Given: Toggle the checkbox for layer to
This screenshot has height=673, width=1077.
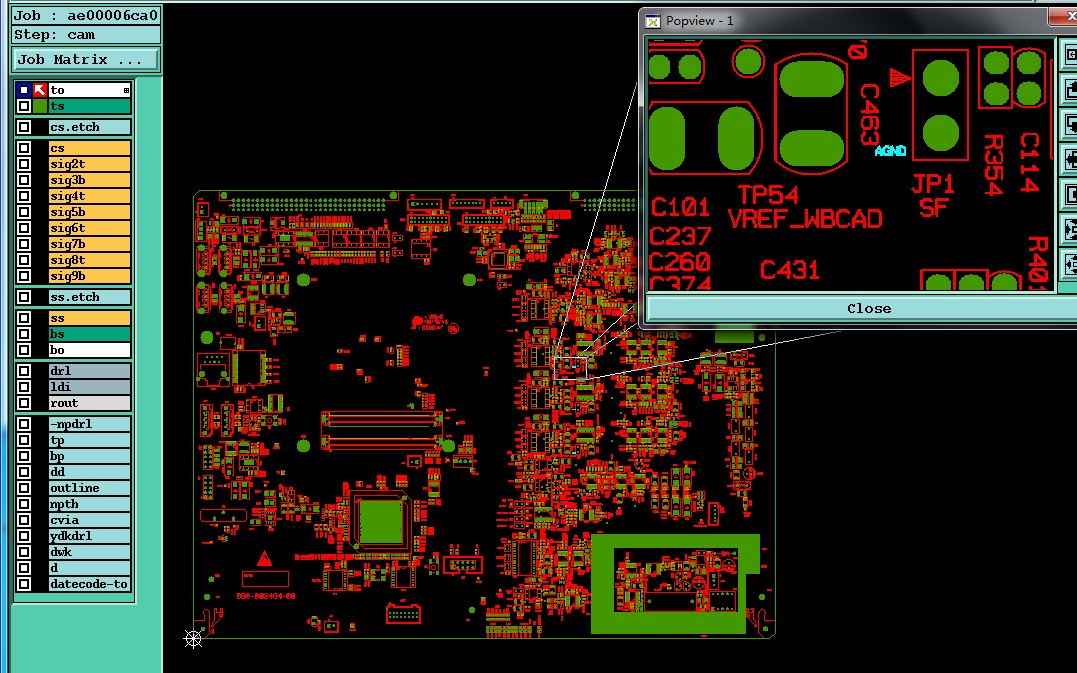Looking at the screenshot, I should click(x=24, y=90).
